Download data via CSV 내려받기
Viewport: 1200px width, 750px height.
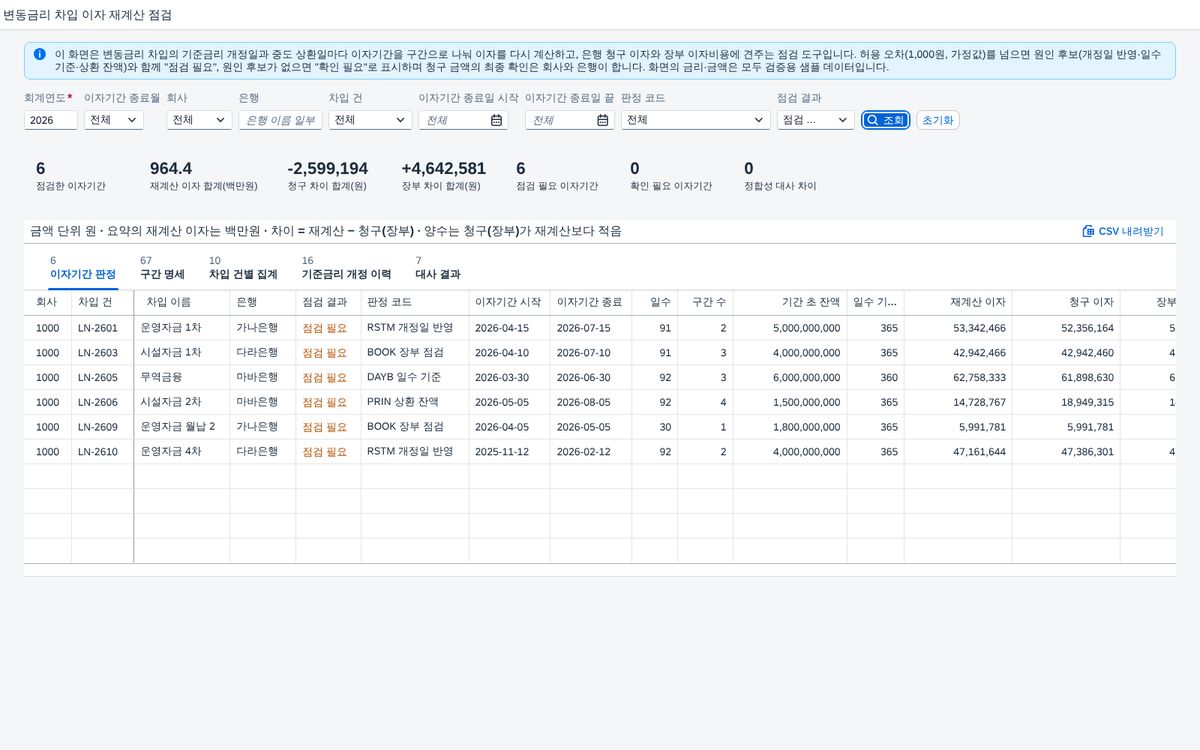1123,231
